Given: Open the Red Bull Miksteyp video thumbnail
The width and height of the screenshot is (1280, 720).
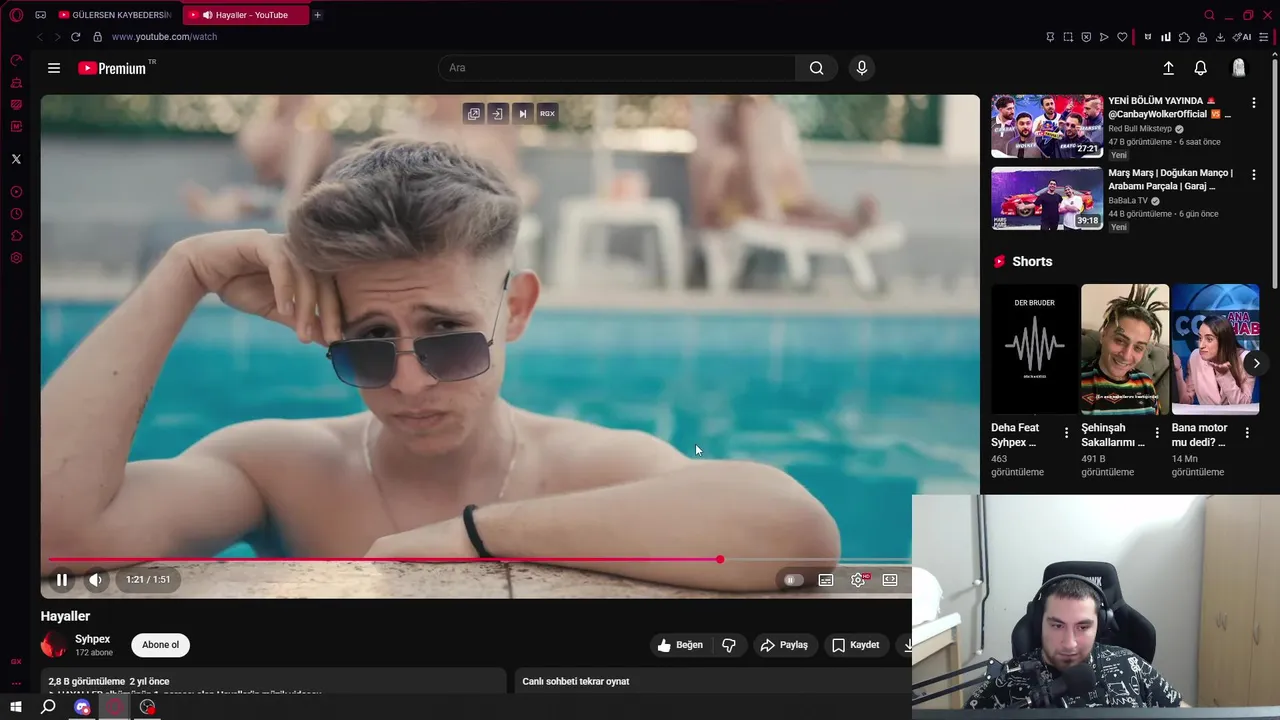Looking at the screenshot, I should click(x=1047, y=127).
